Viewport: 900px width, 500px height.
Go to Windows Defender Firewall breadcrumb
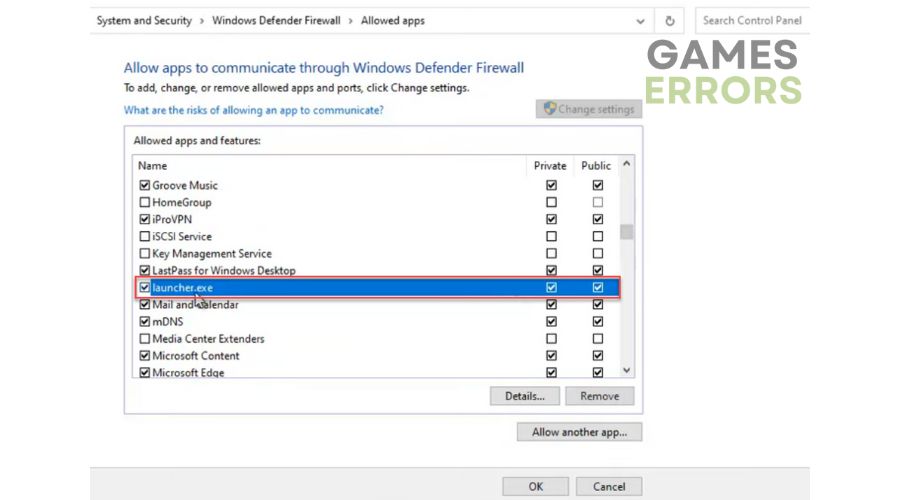pos(276,21)
